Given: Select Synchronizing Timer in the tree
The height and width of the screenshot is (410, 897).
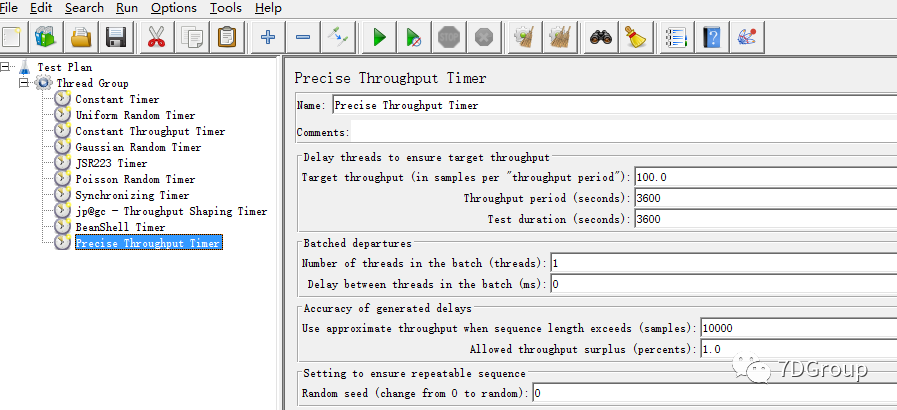Looking at the screenshot, I should point(132,196).
